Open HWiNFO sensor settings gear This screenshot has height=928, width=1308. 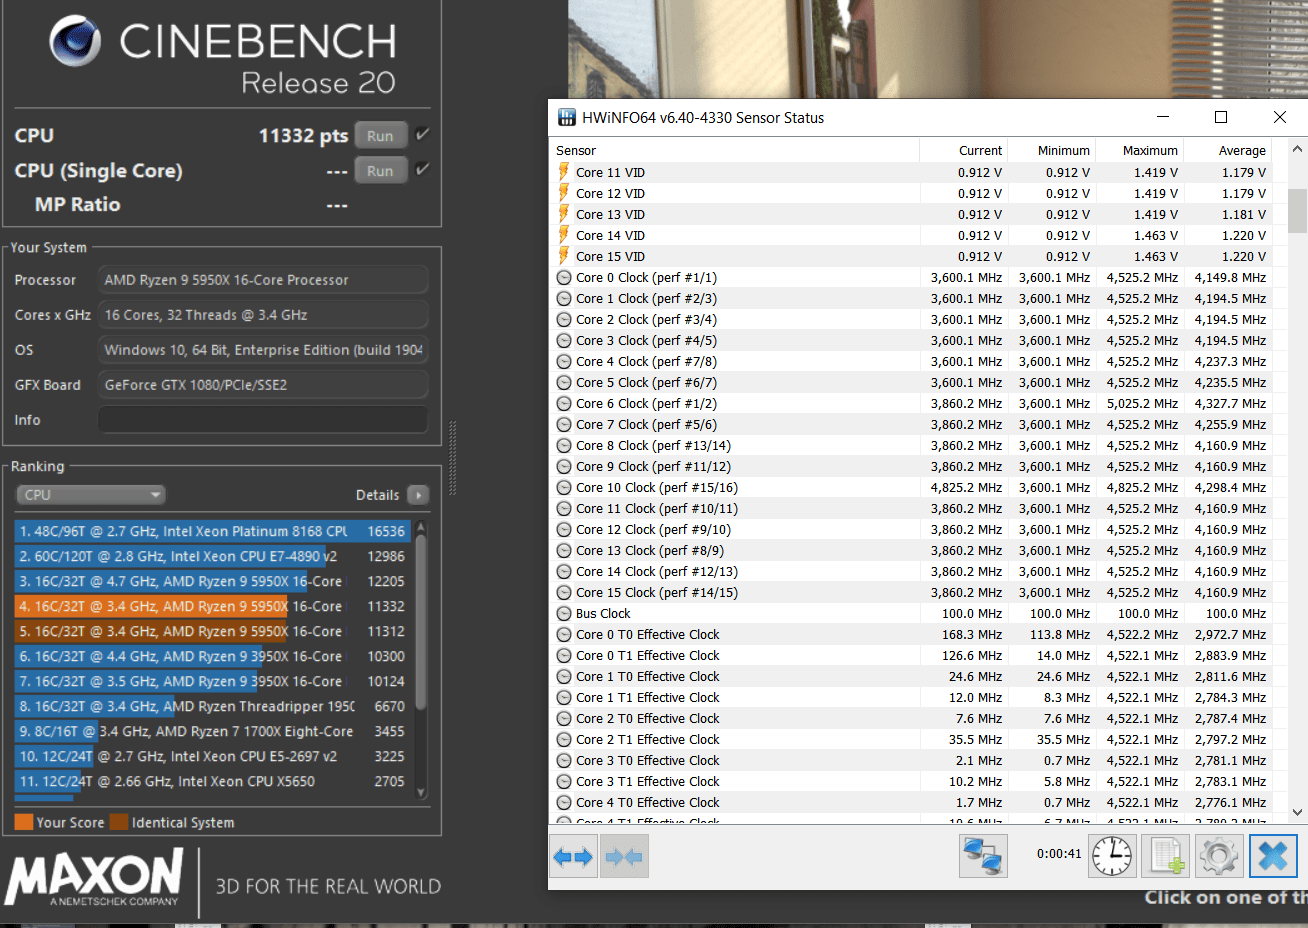pos(1219,857)
